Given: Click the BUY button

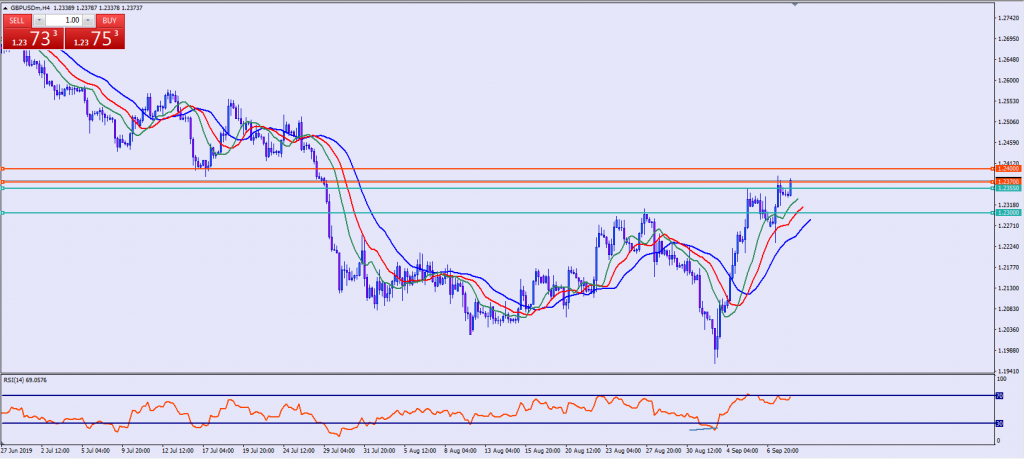Looking at the screenshot, I should [x=109, y=20].
